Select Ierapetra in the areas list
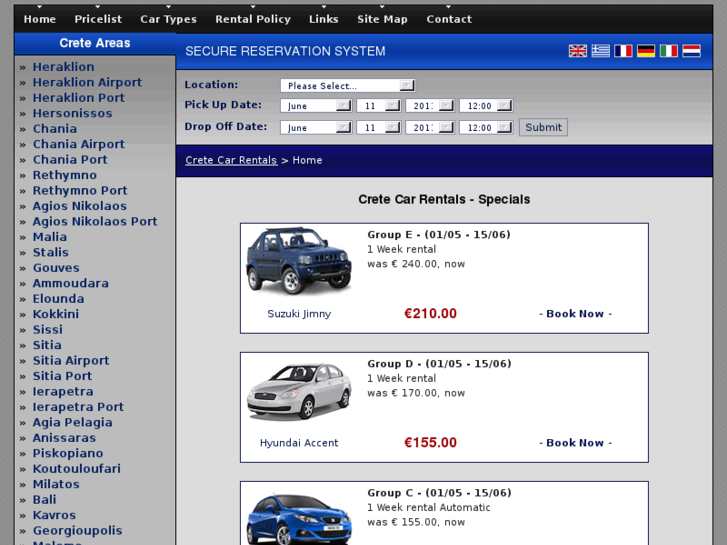 [x=63, y=391]
